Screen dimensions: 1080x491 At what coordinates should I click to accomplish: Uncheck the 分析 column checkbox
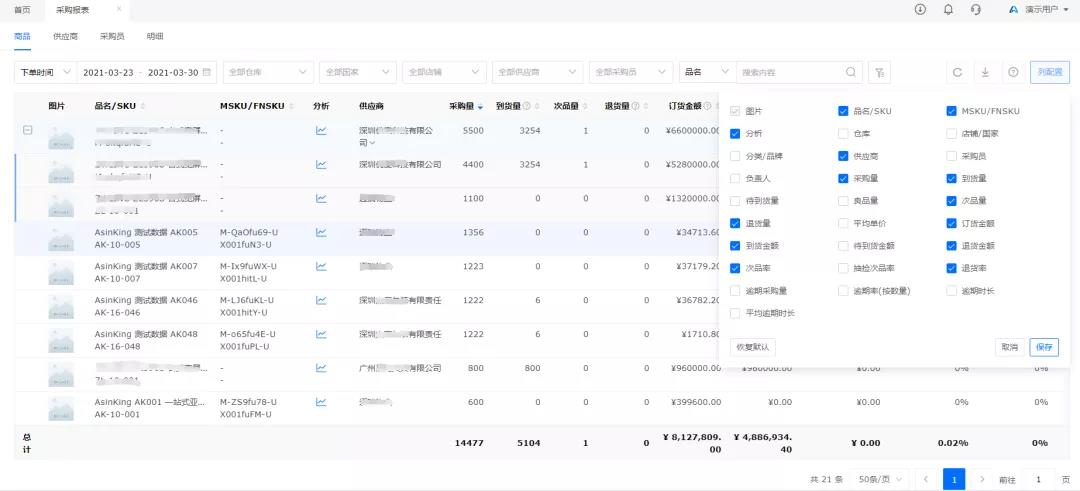(x=735, y=134)
